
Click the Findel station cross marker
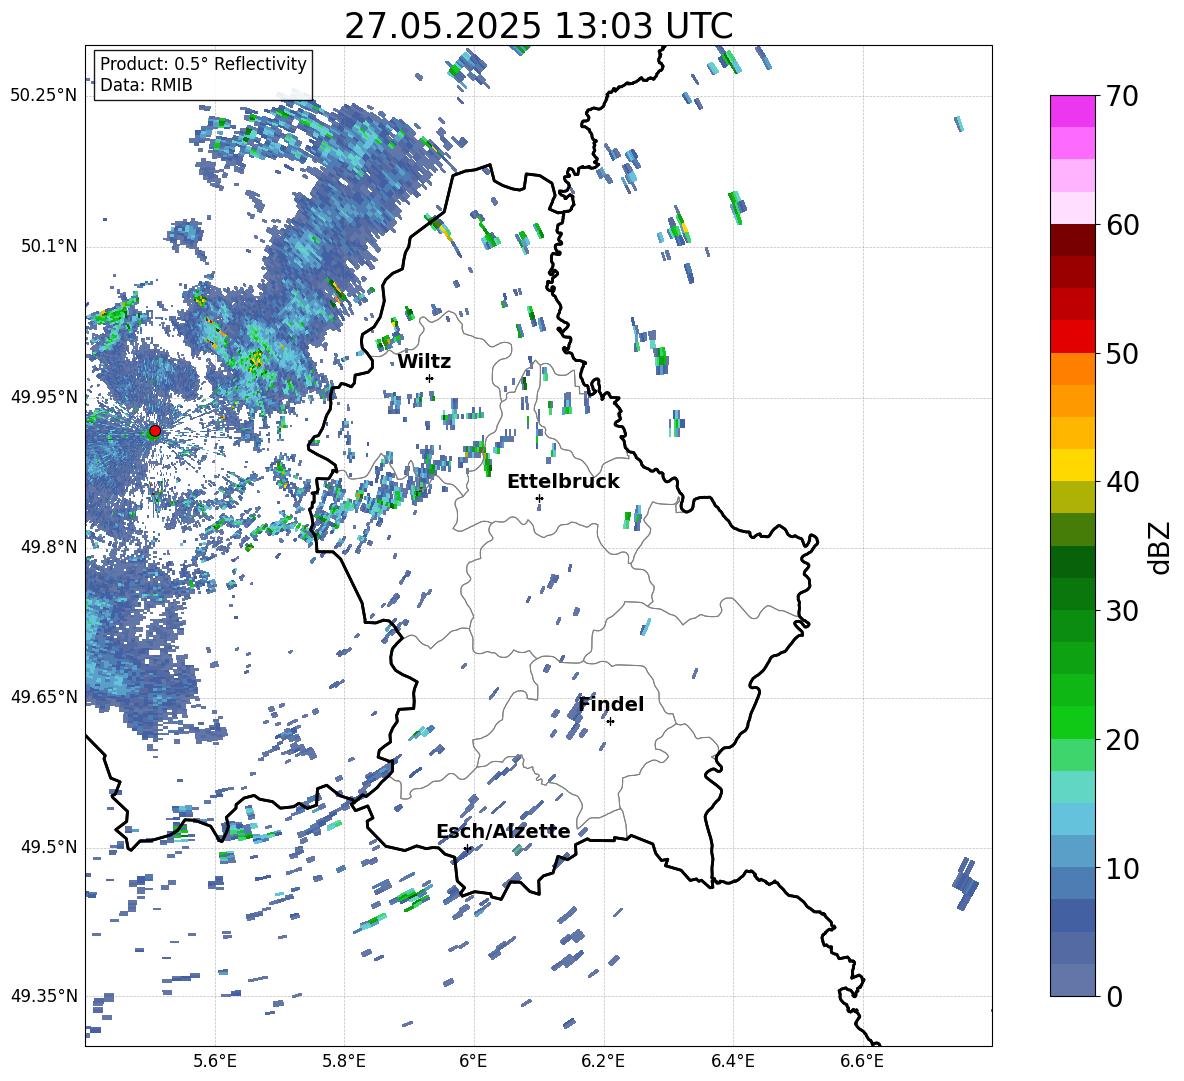tap(610, 722)
